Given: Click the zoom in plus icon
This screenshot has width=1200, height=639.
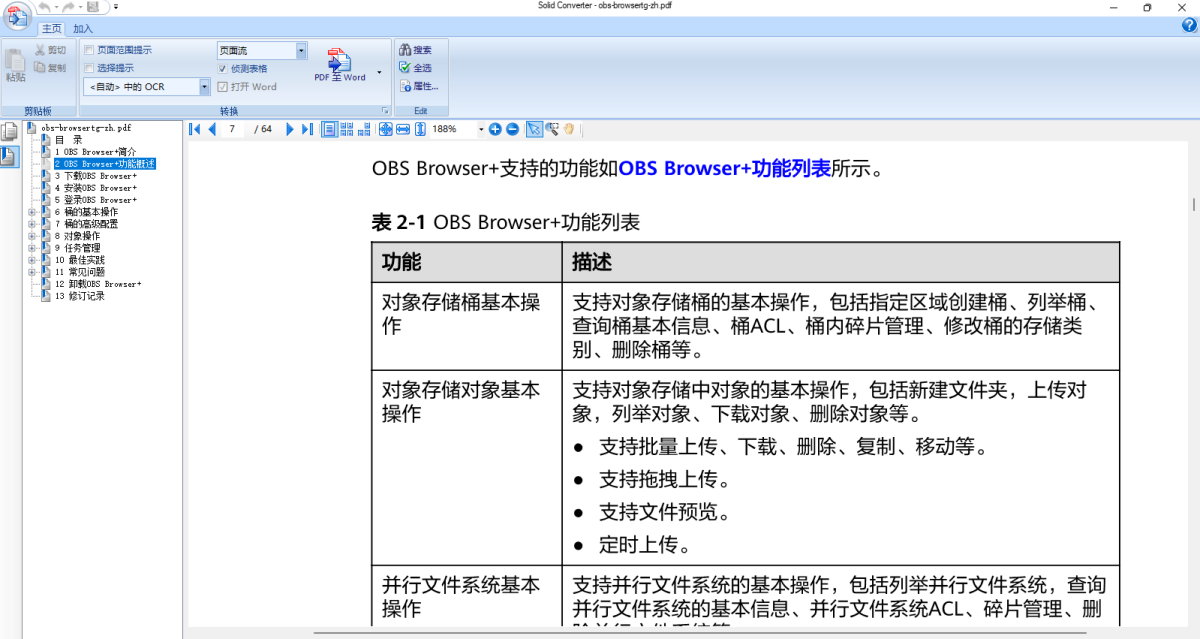Looking at the screenshot, I should tap(494, 128).
